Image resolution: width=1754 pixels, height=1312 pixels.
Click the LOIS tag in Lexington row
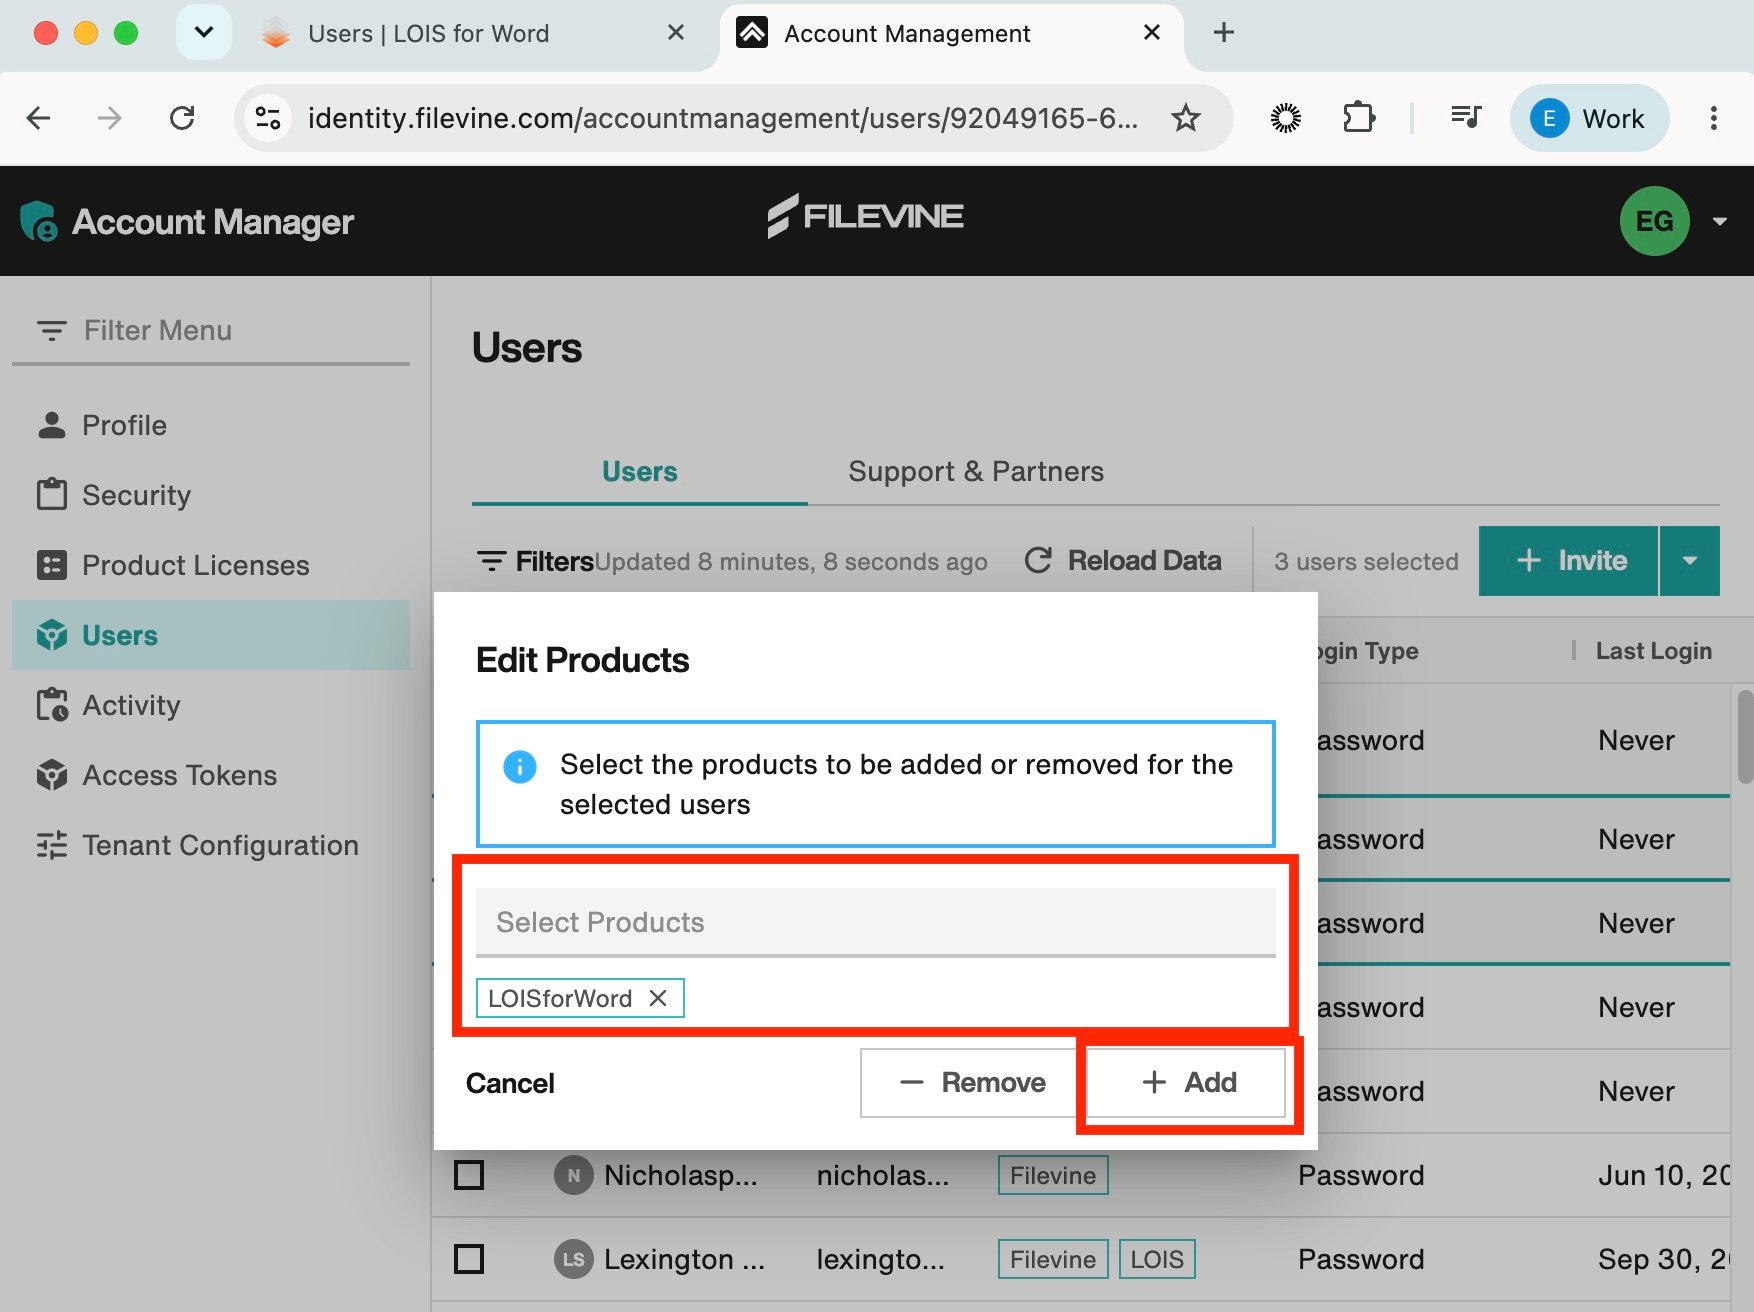coord(1157,1259)
